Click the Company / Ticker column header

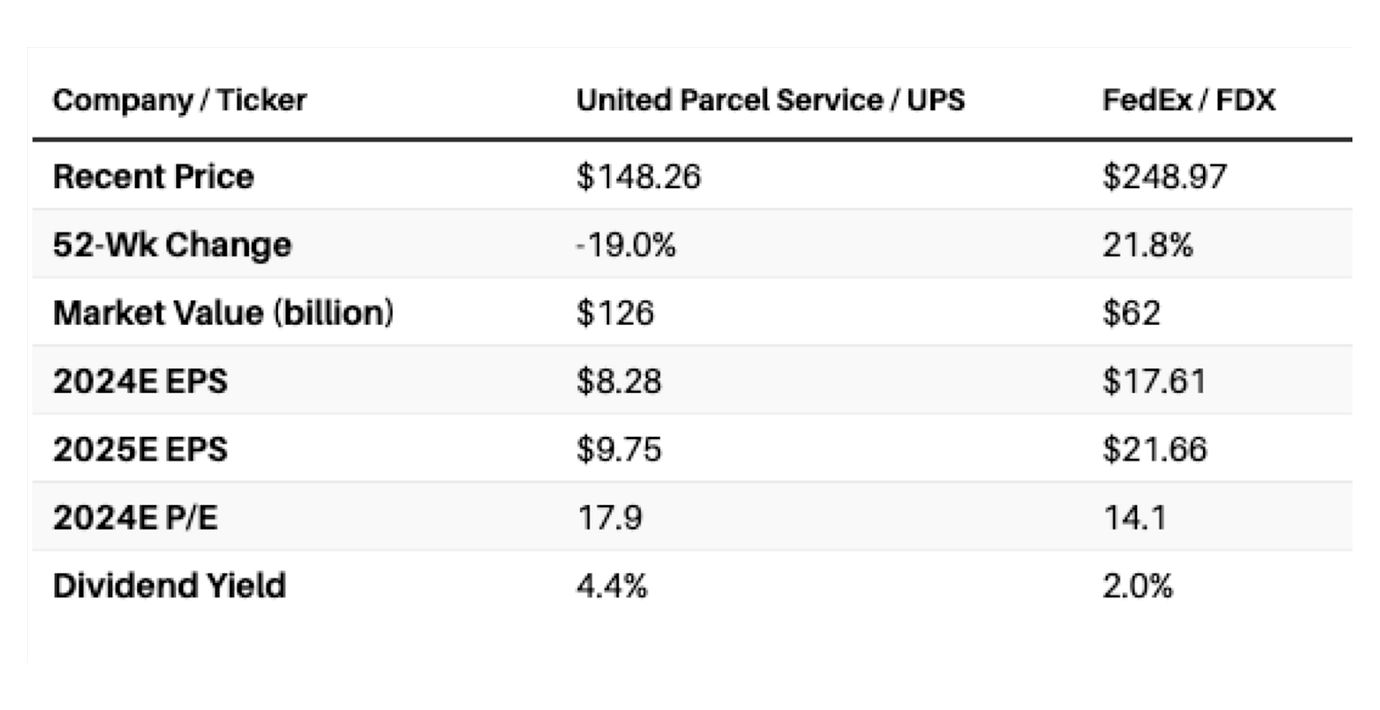[179, 100]
